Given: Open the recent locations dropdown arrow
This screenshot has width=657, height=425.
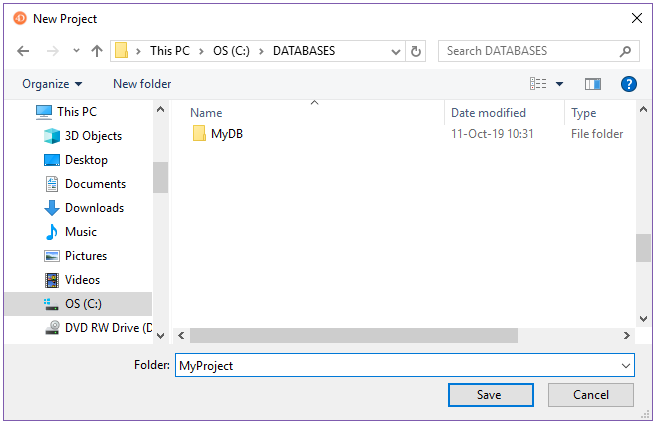Looking at the screenshot, I should (75, 51).
